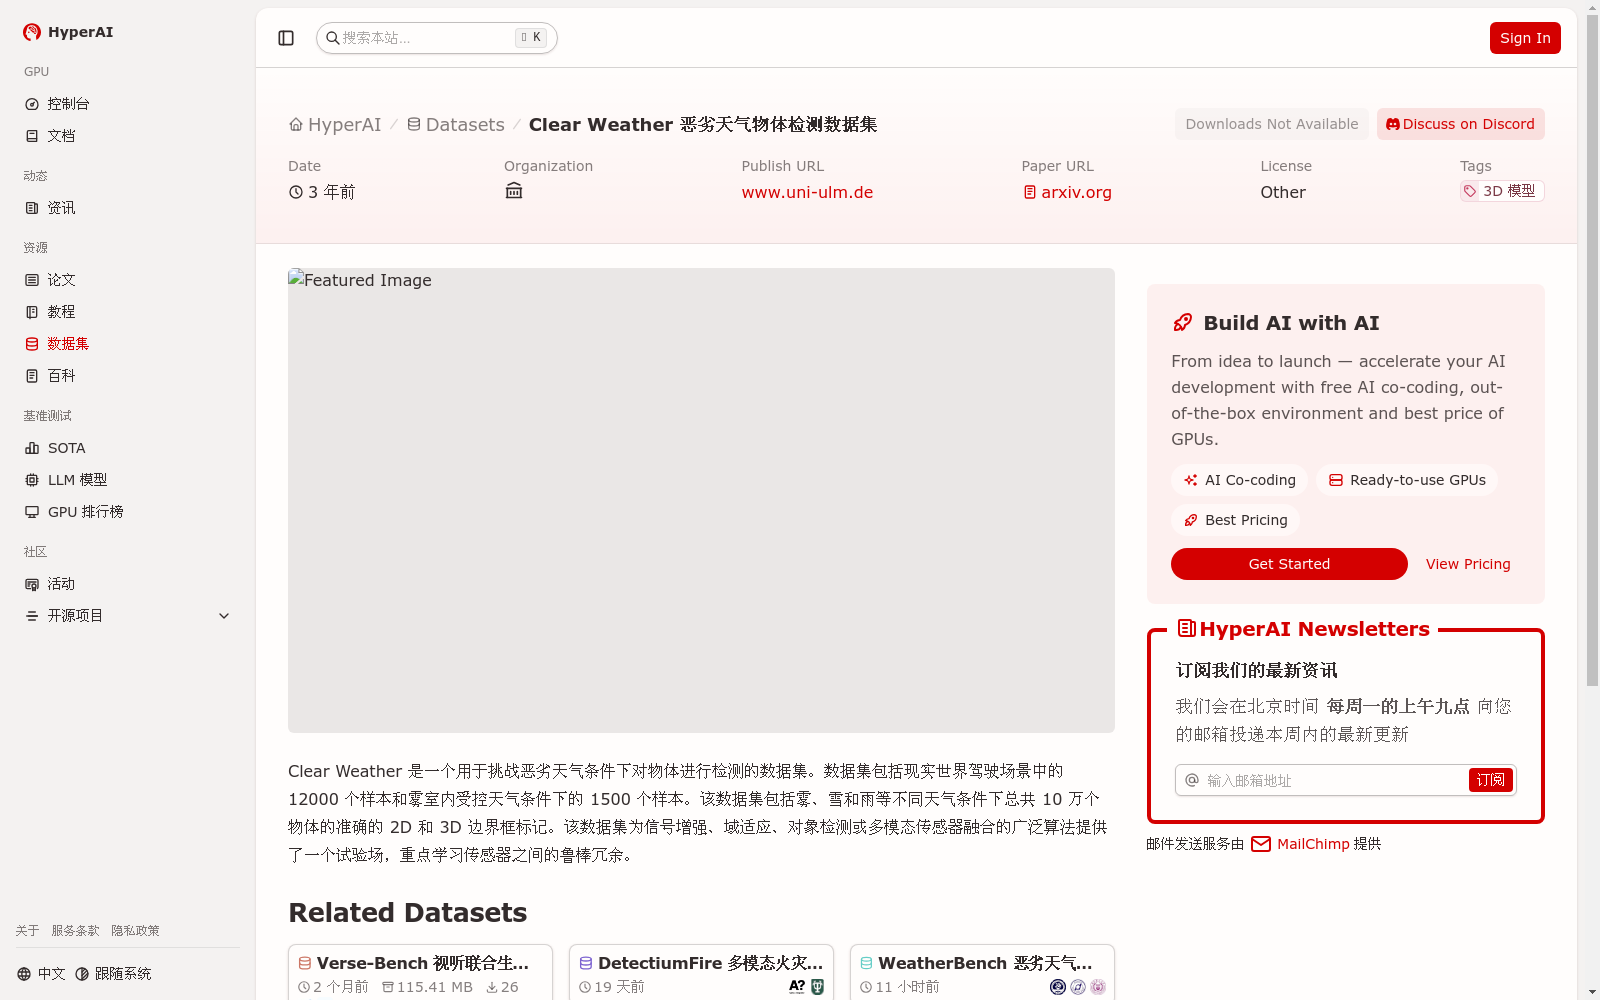
Task: Click the HyperAI logo icon
Action: [32, 32]
